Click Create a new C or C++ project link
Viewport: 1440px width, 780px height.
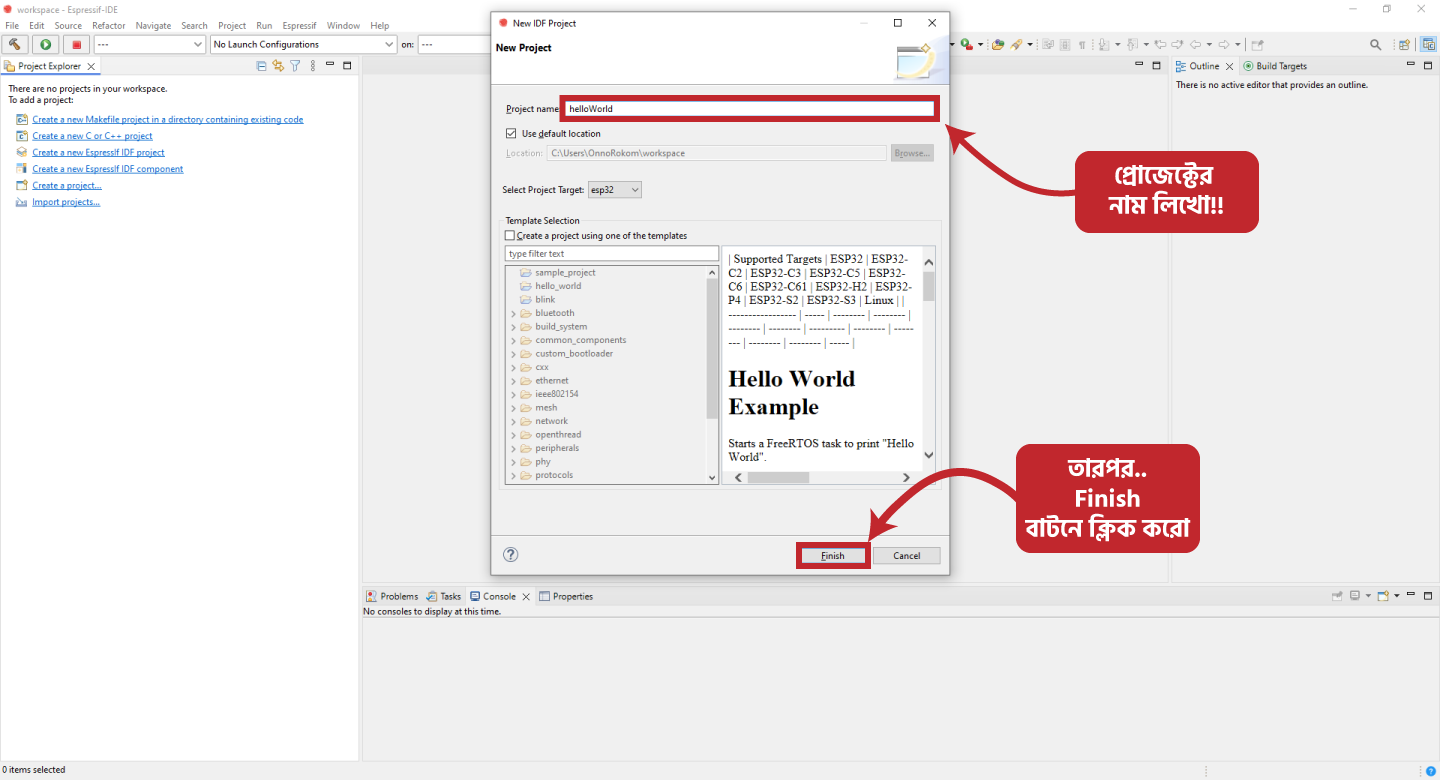92,136
